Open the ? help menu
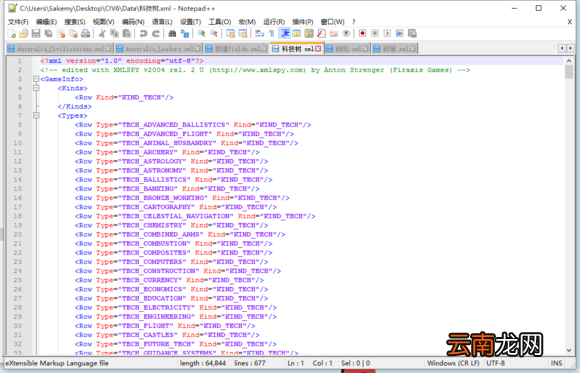The height and width of the screenshot is (373, 580). (x=354, y=22)
